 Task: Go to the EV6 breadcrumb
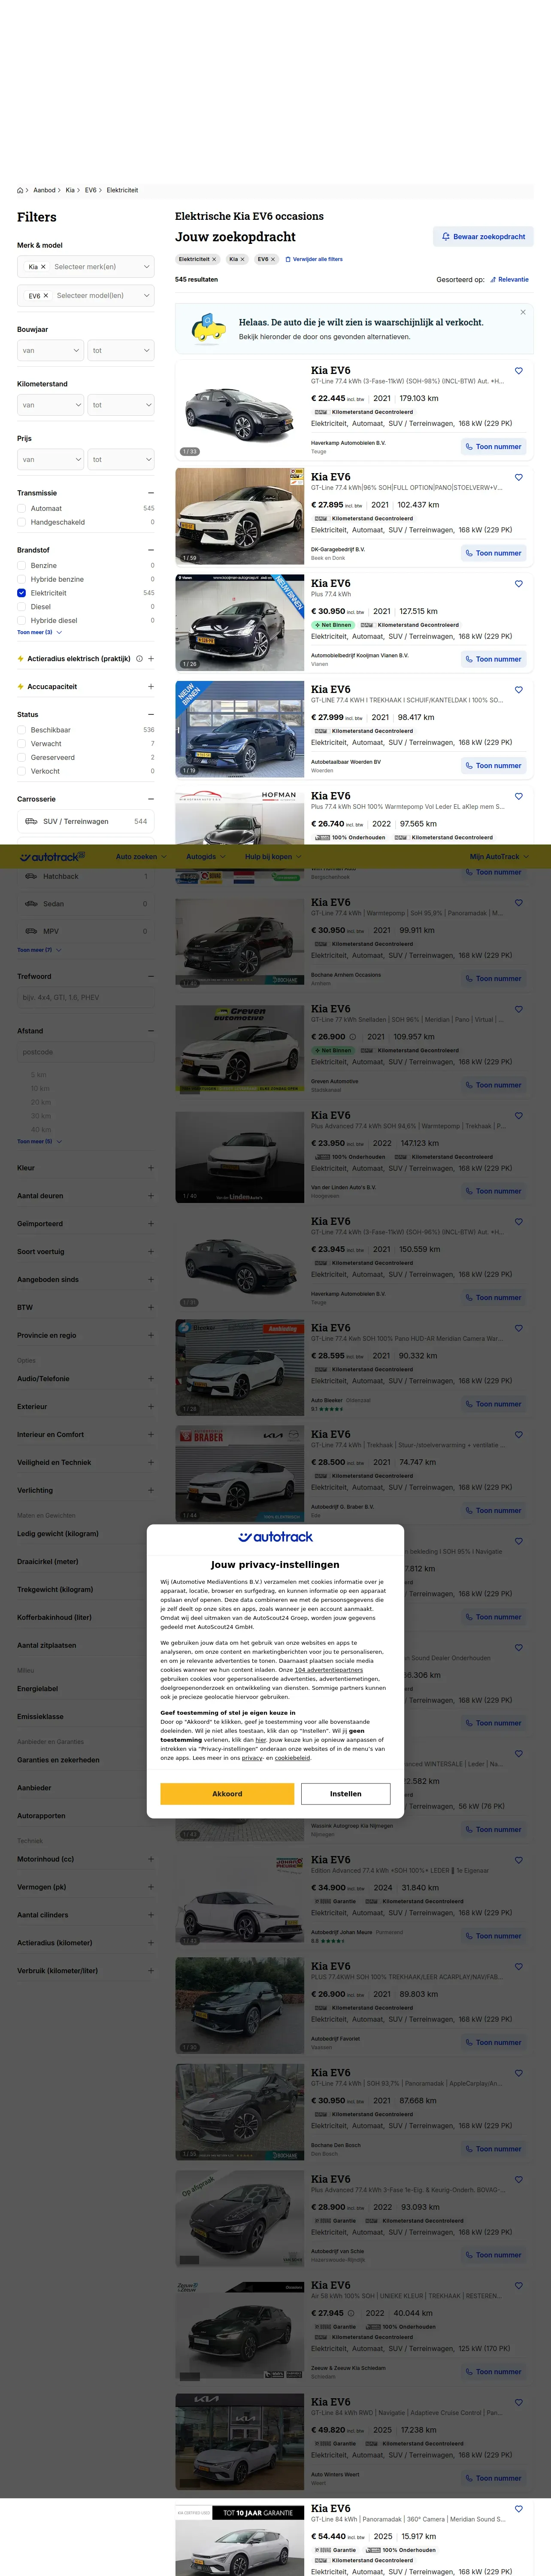(90, 190)
